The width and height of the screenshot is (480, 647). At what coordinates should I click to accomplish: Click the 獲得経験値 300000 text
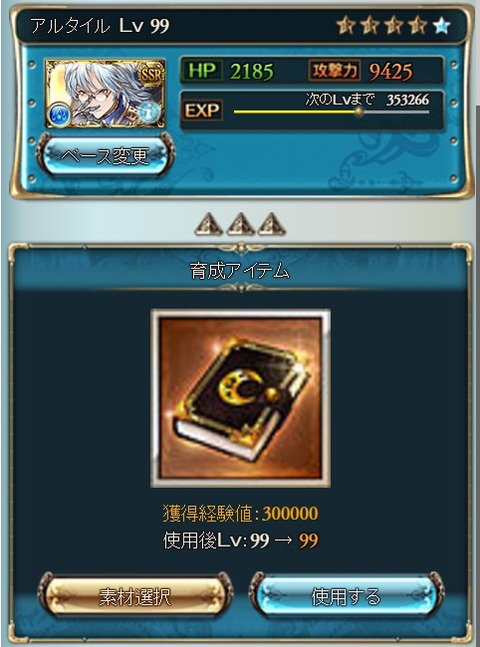[x=241, y=514]
